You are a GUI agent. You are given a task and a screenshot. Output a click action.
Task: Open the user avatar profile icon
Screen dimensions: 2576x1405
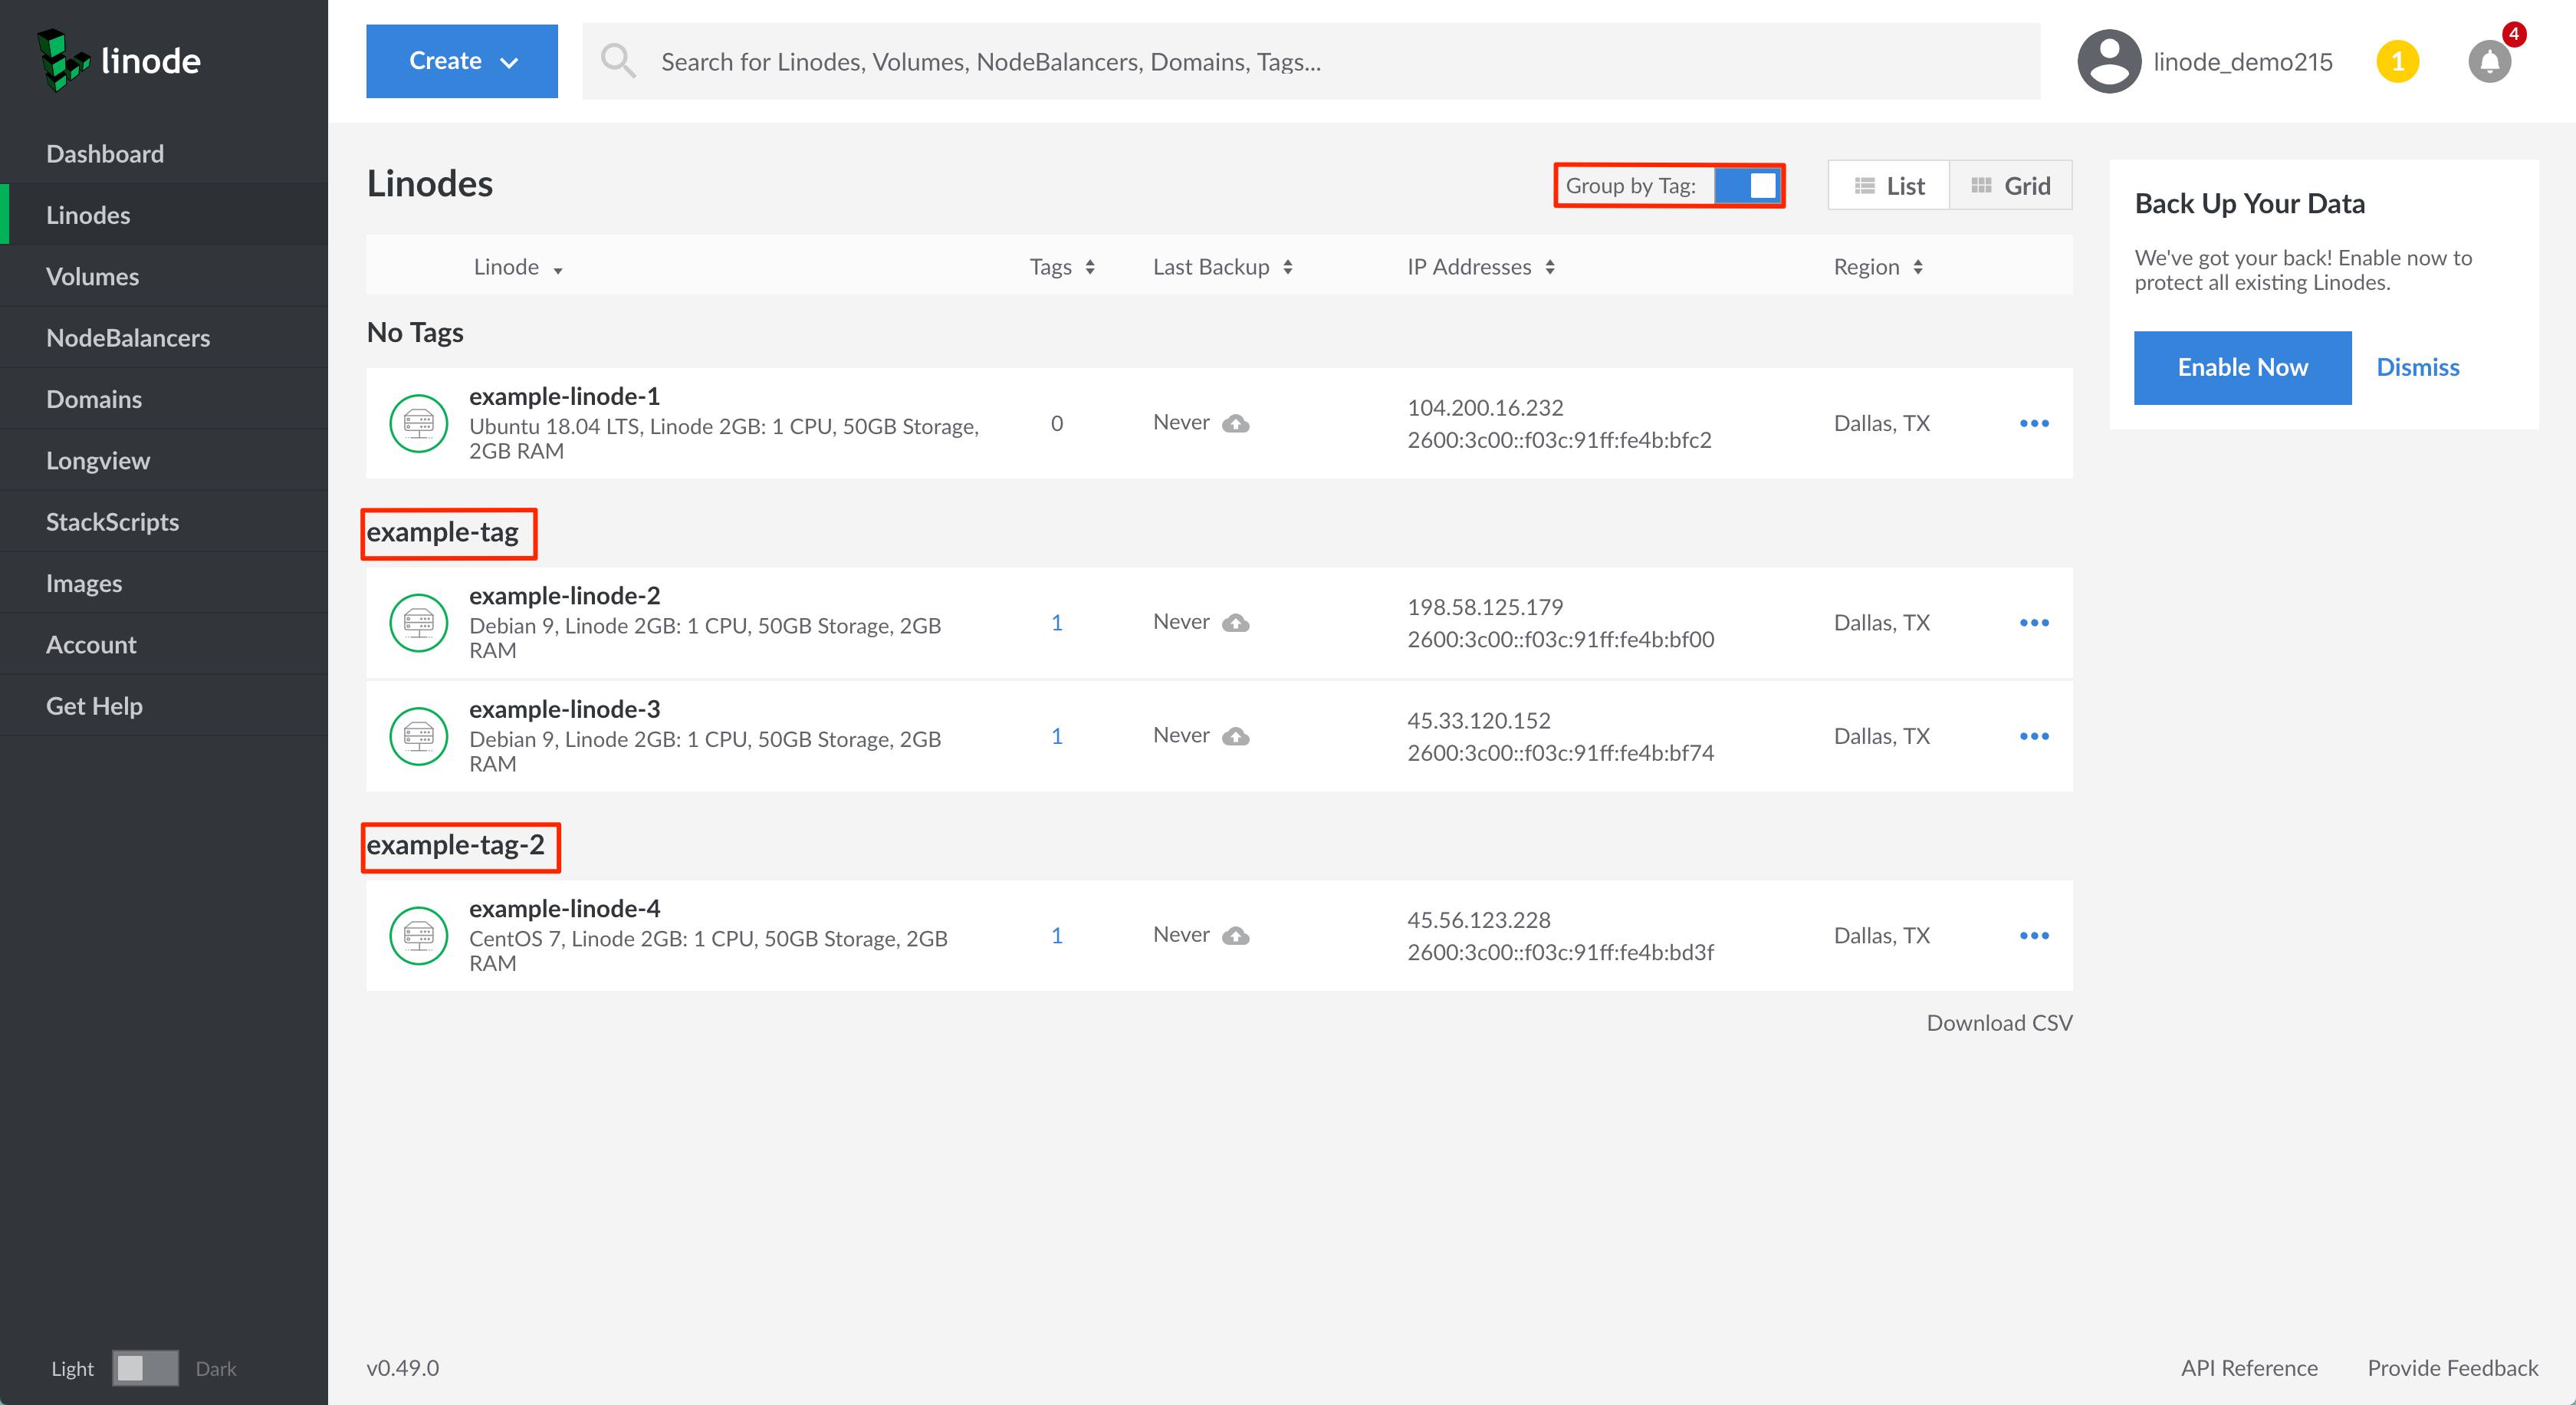(x=2108, y=62)
